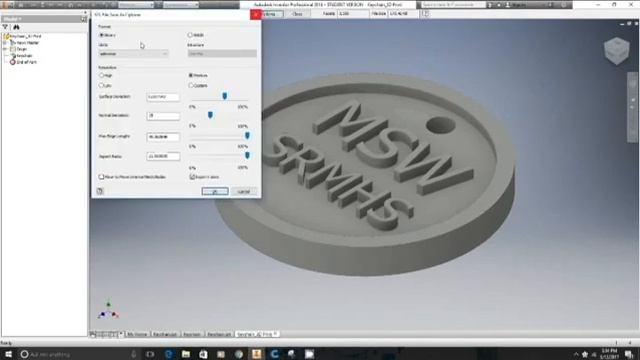This screenshot has height=360, width=640.
Task: Open the blue C app in taskbar
Action: [274, 354]
